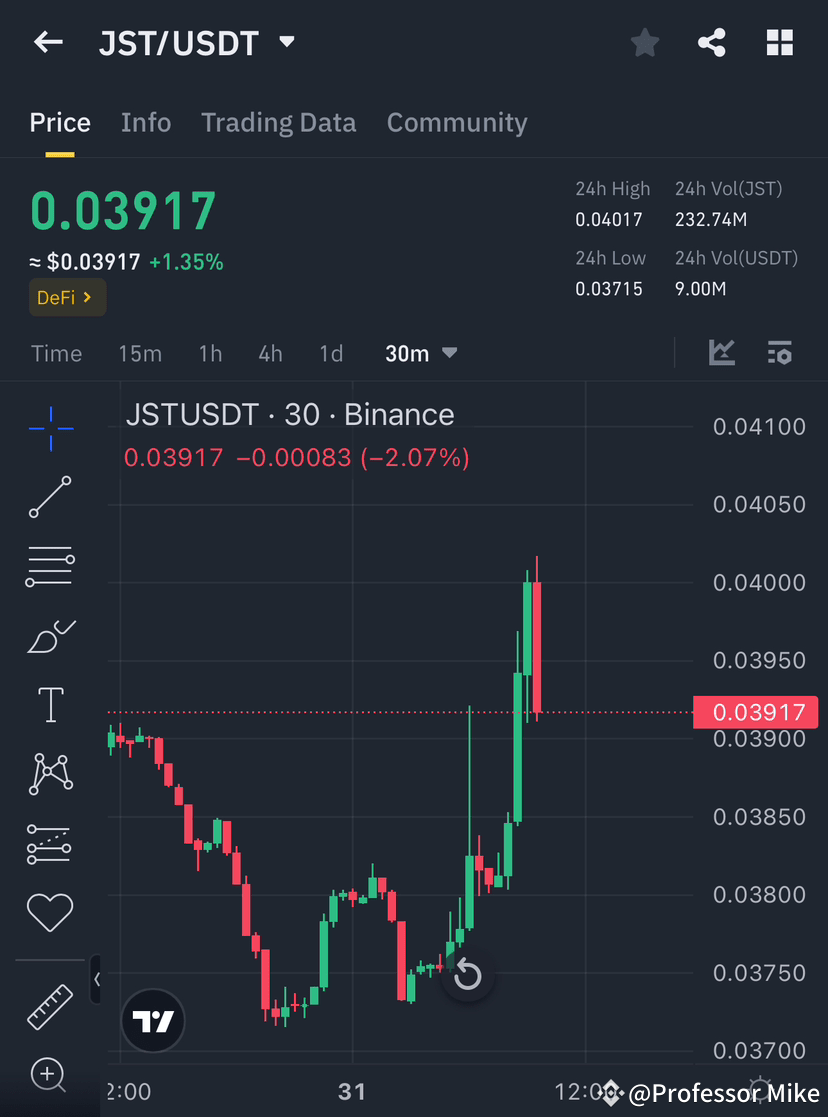Image resolution: width=828 pixels, height=1117 pixels.
Task: Switch to the Trading Data tab
Action: 278,122
